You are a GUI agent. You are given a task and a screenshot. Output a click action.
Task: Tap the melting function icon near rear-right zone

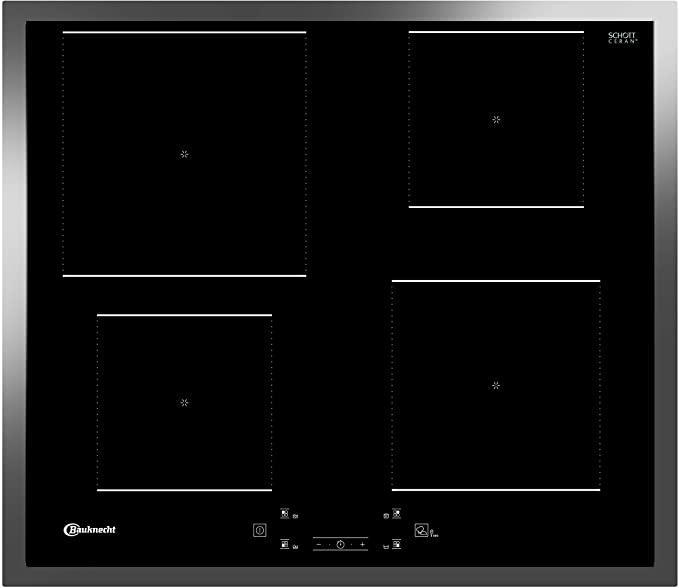click(385, 516)
